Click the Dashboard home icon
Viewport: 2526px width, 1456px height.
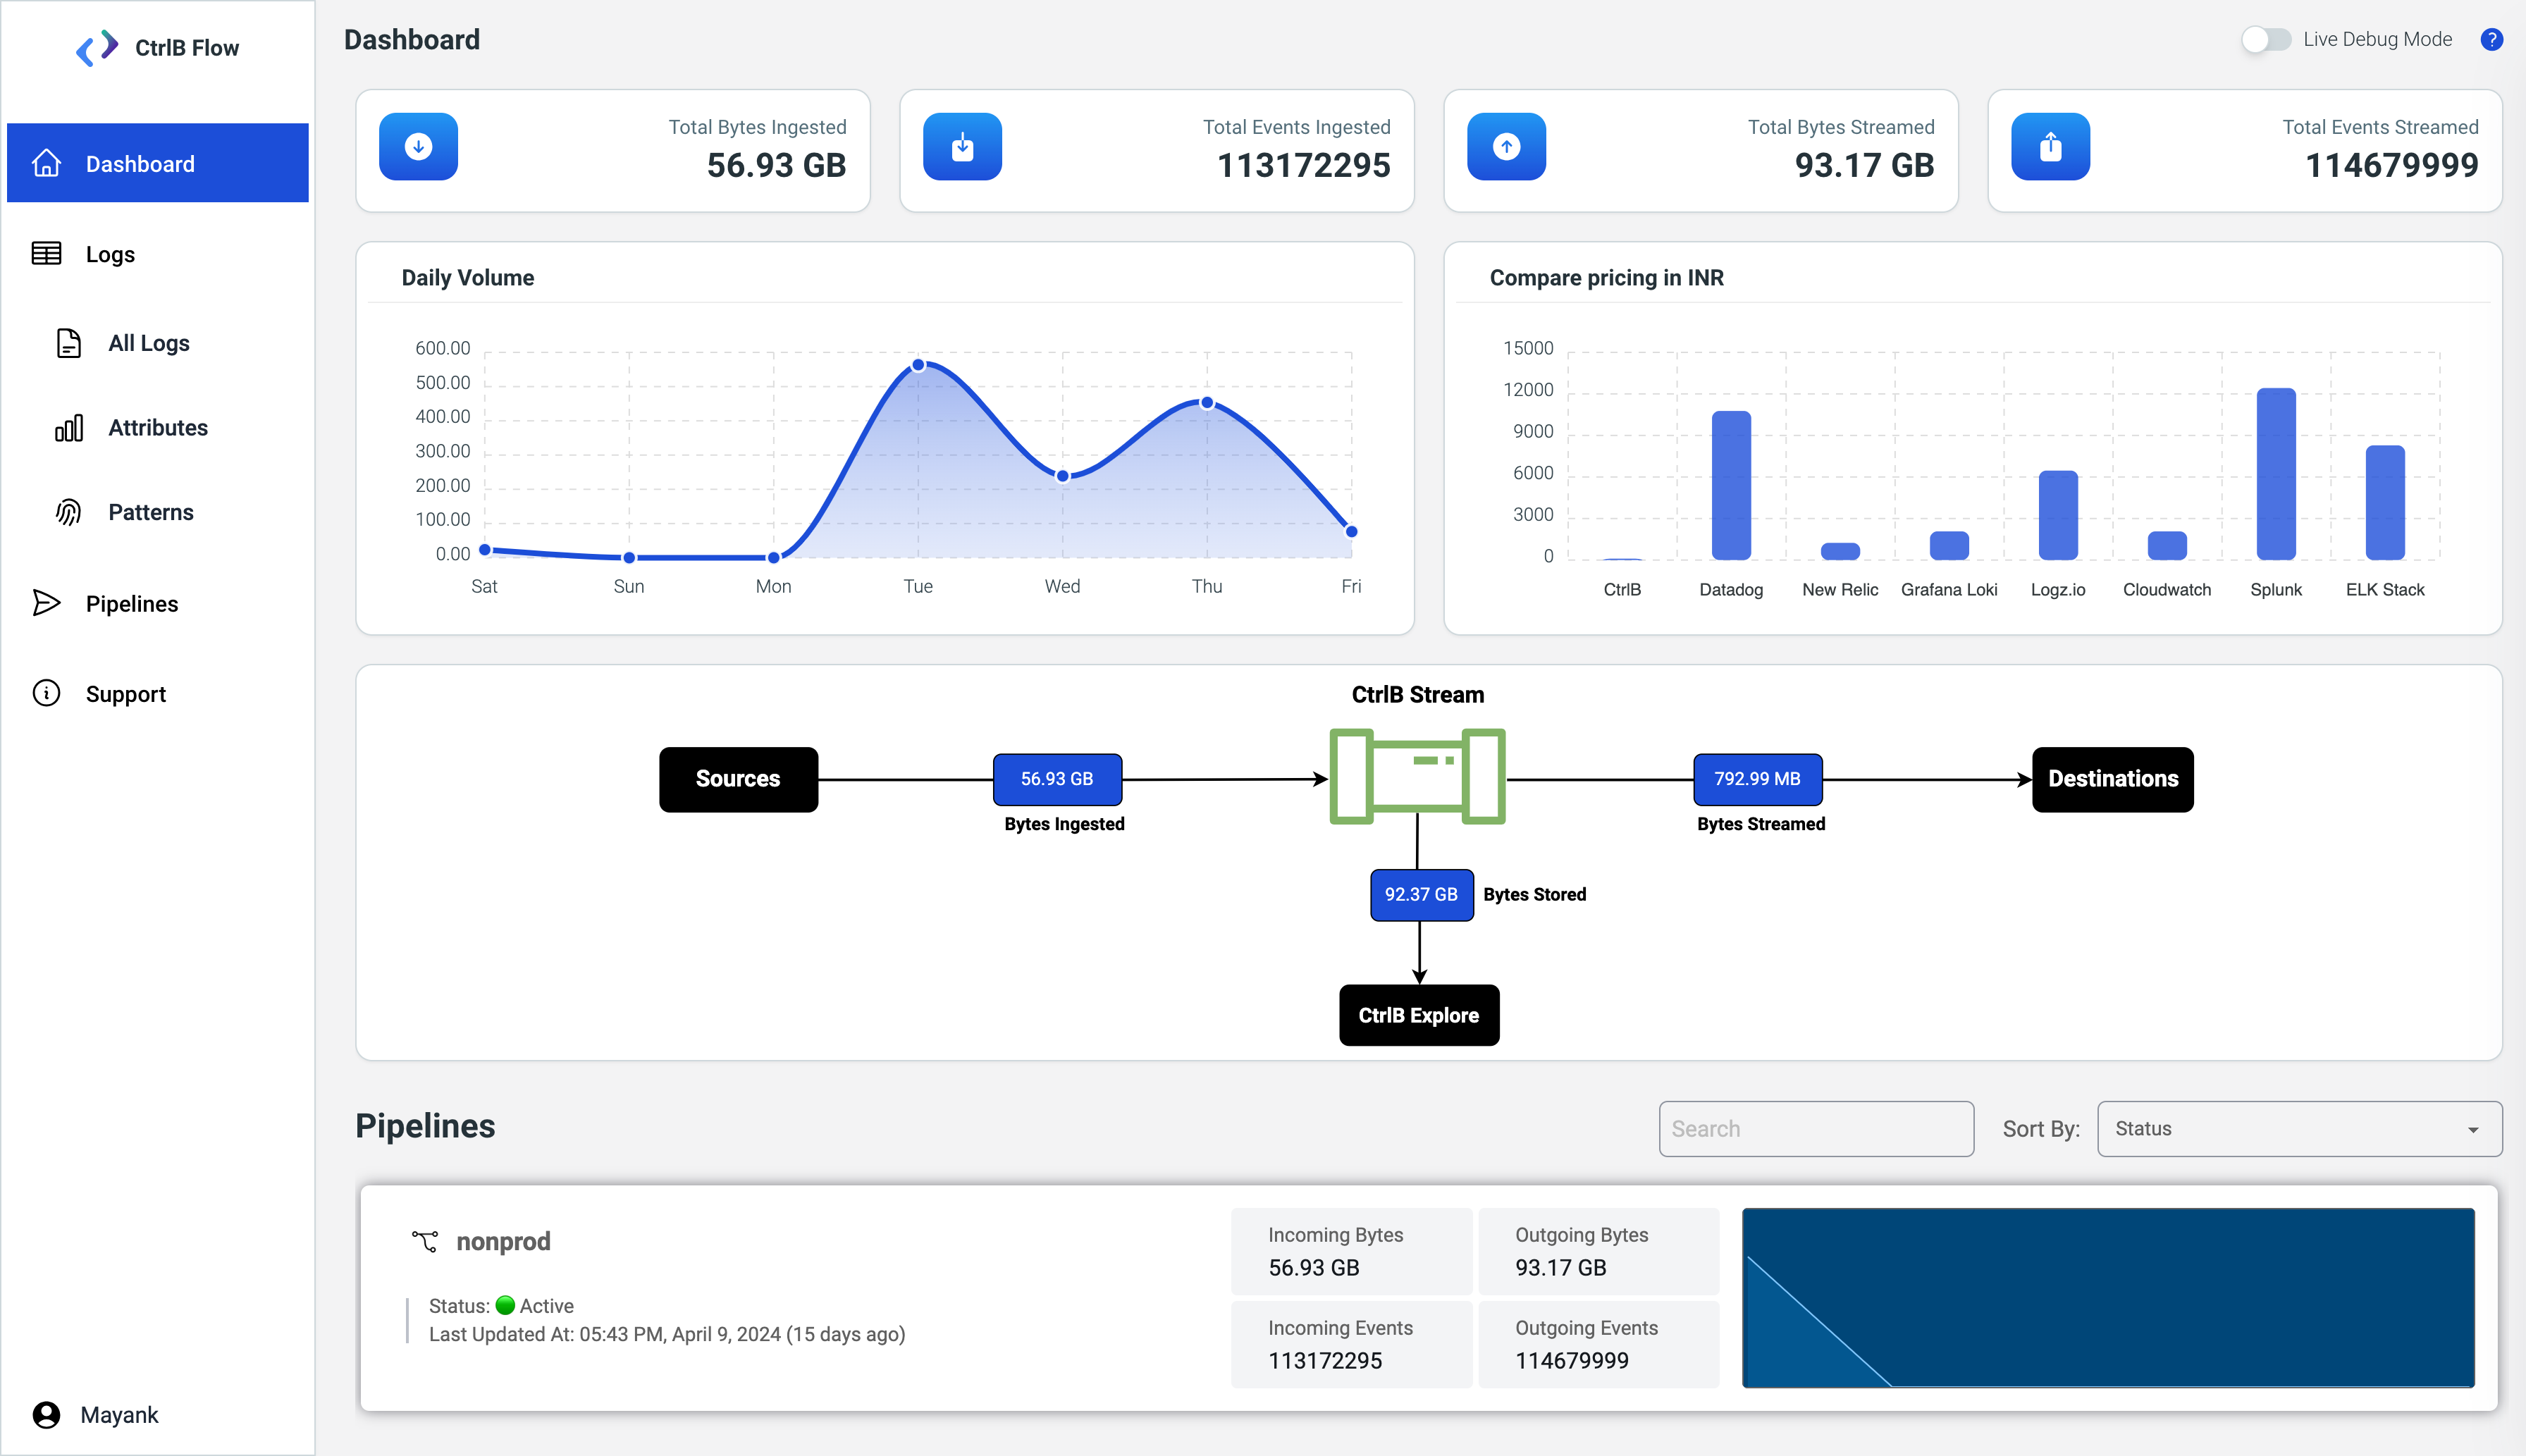coord(46,163)
